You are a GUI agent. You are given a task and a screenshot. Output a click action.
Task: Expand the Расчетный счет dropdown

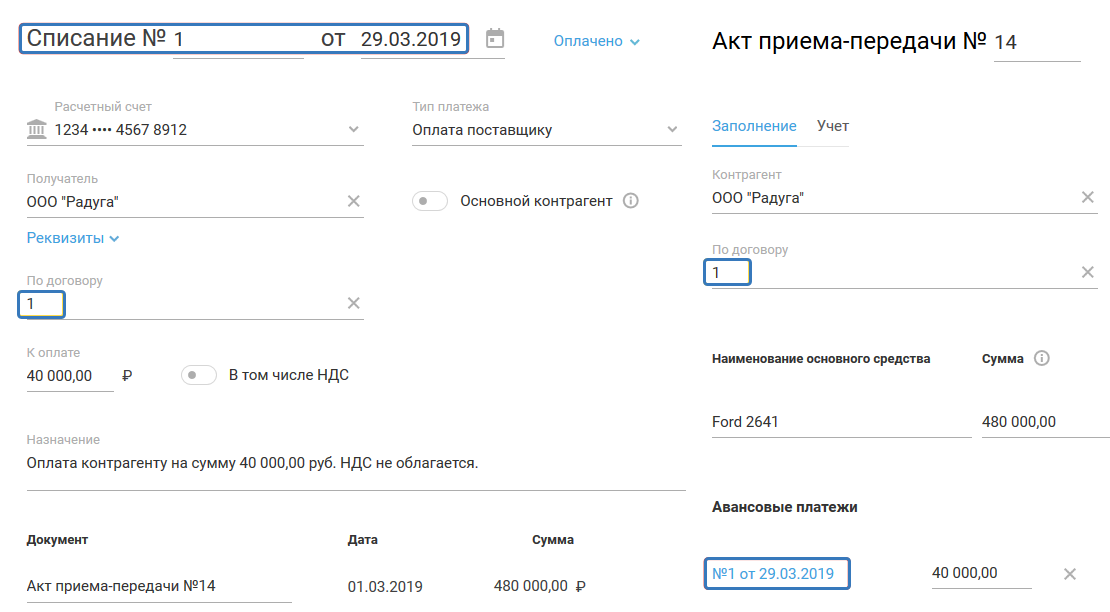pos(353,129)
